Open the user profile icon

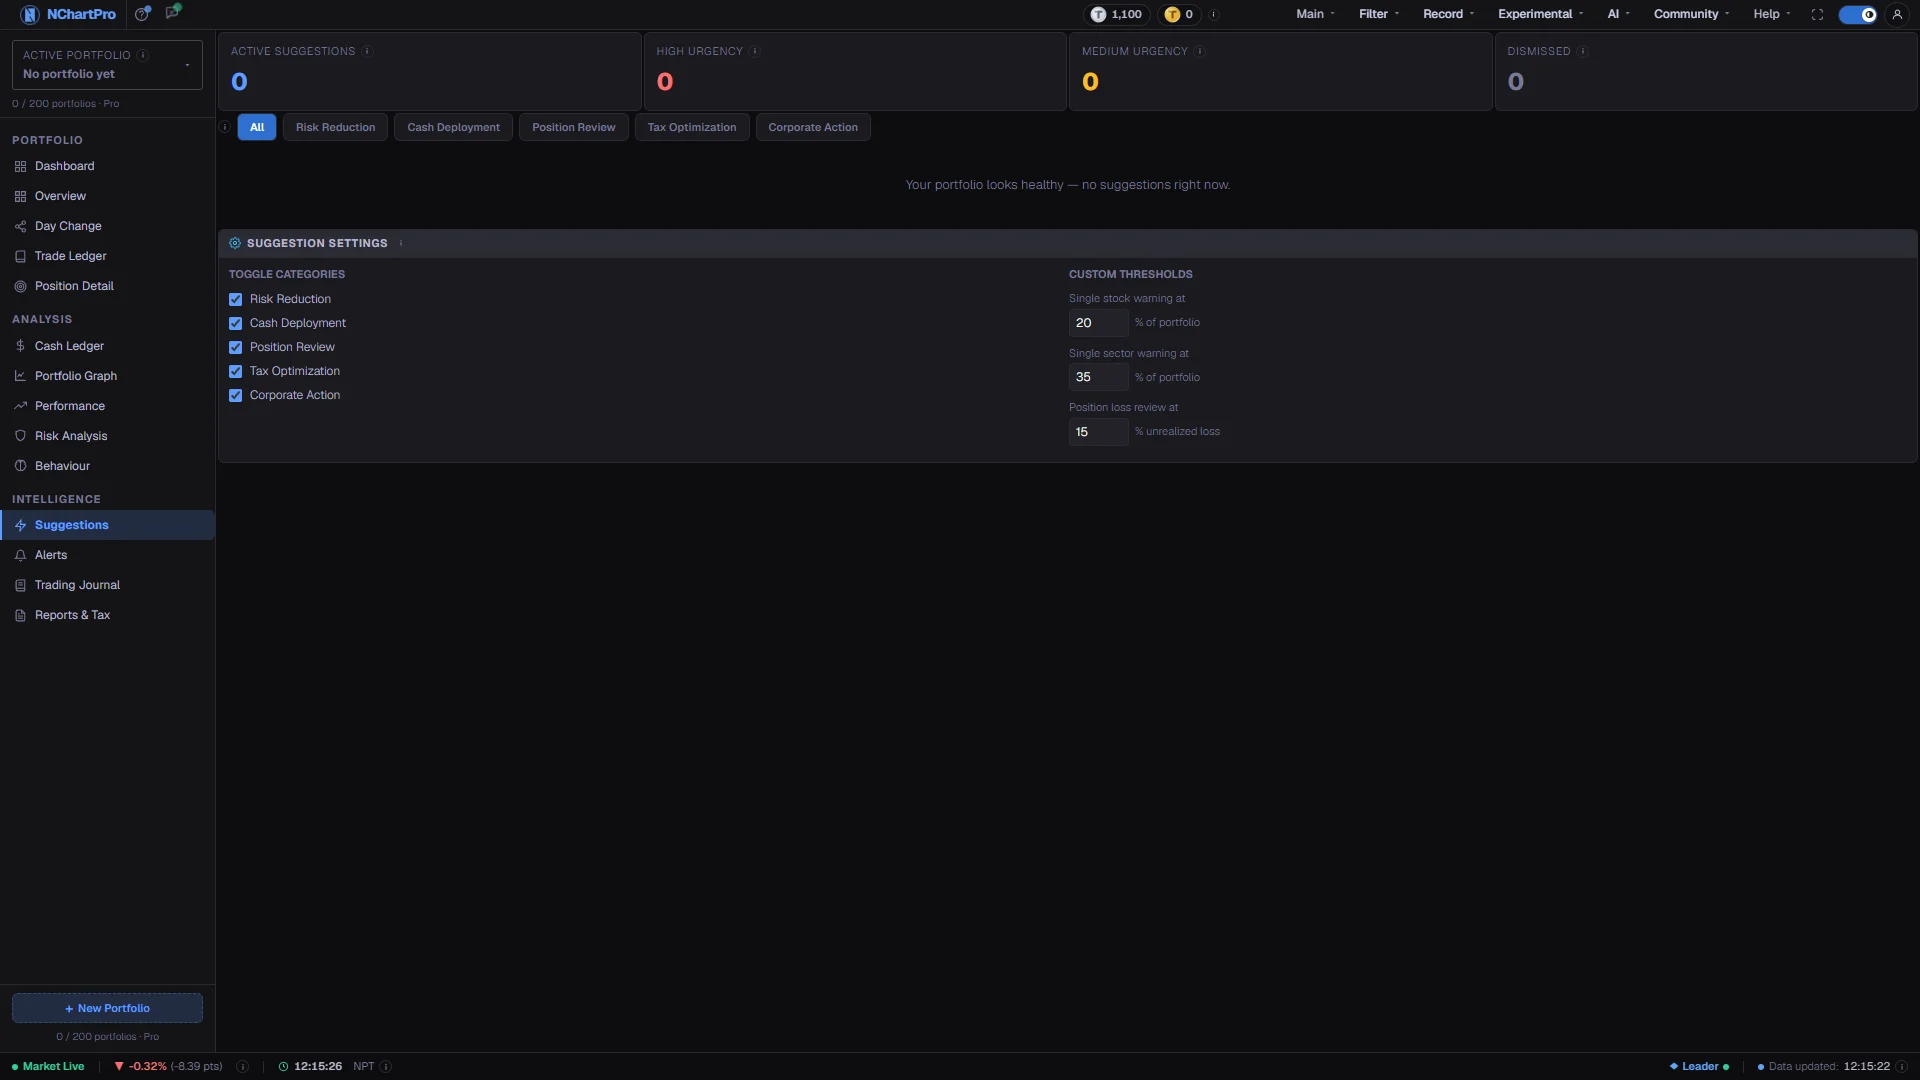tap(1897, 14)
